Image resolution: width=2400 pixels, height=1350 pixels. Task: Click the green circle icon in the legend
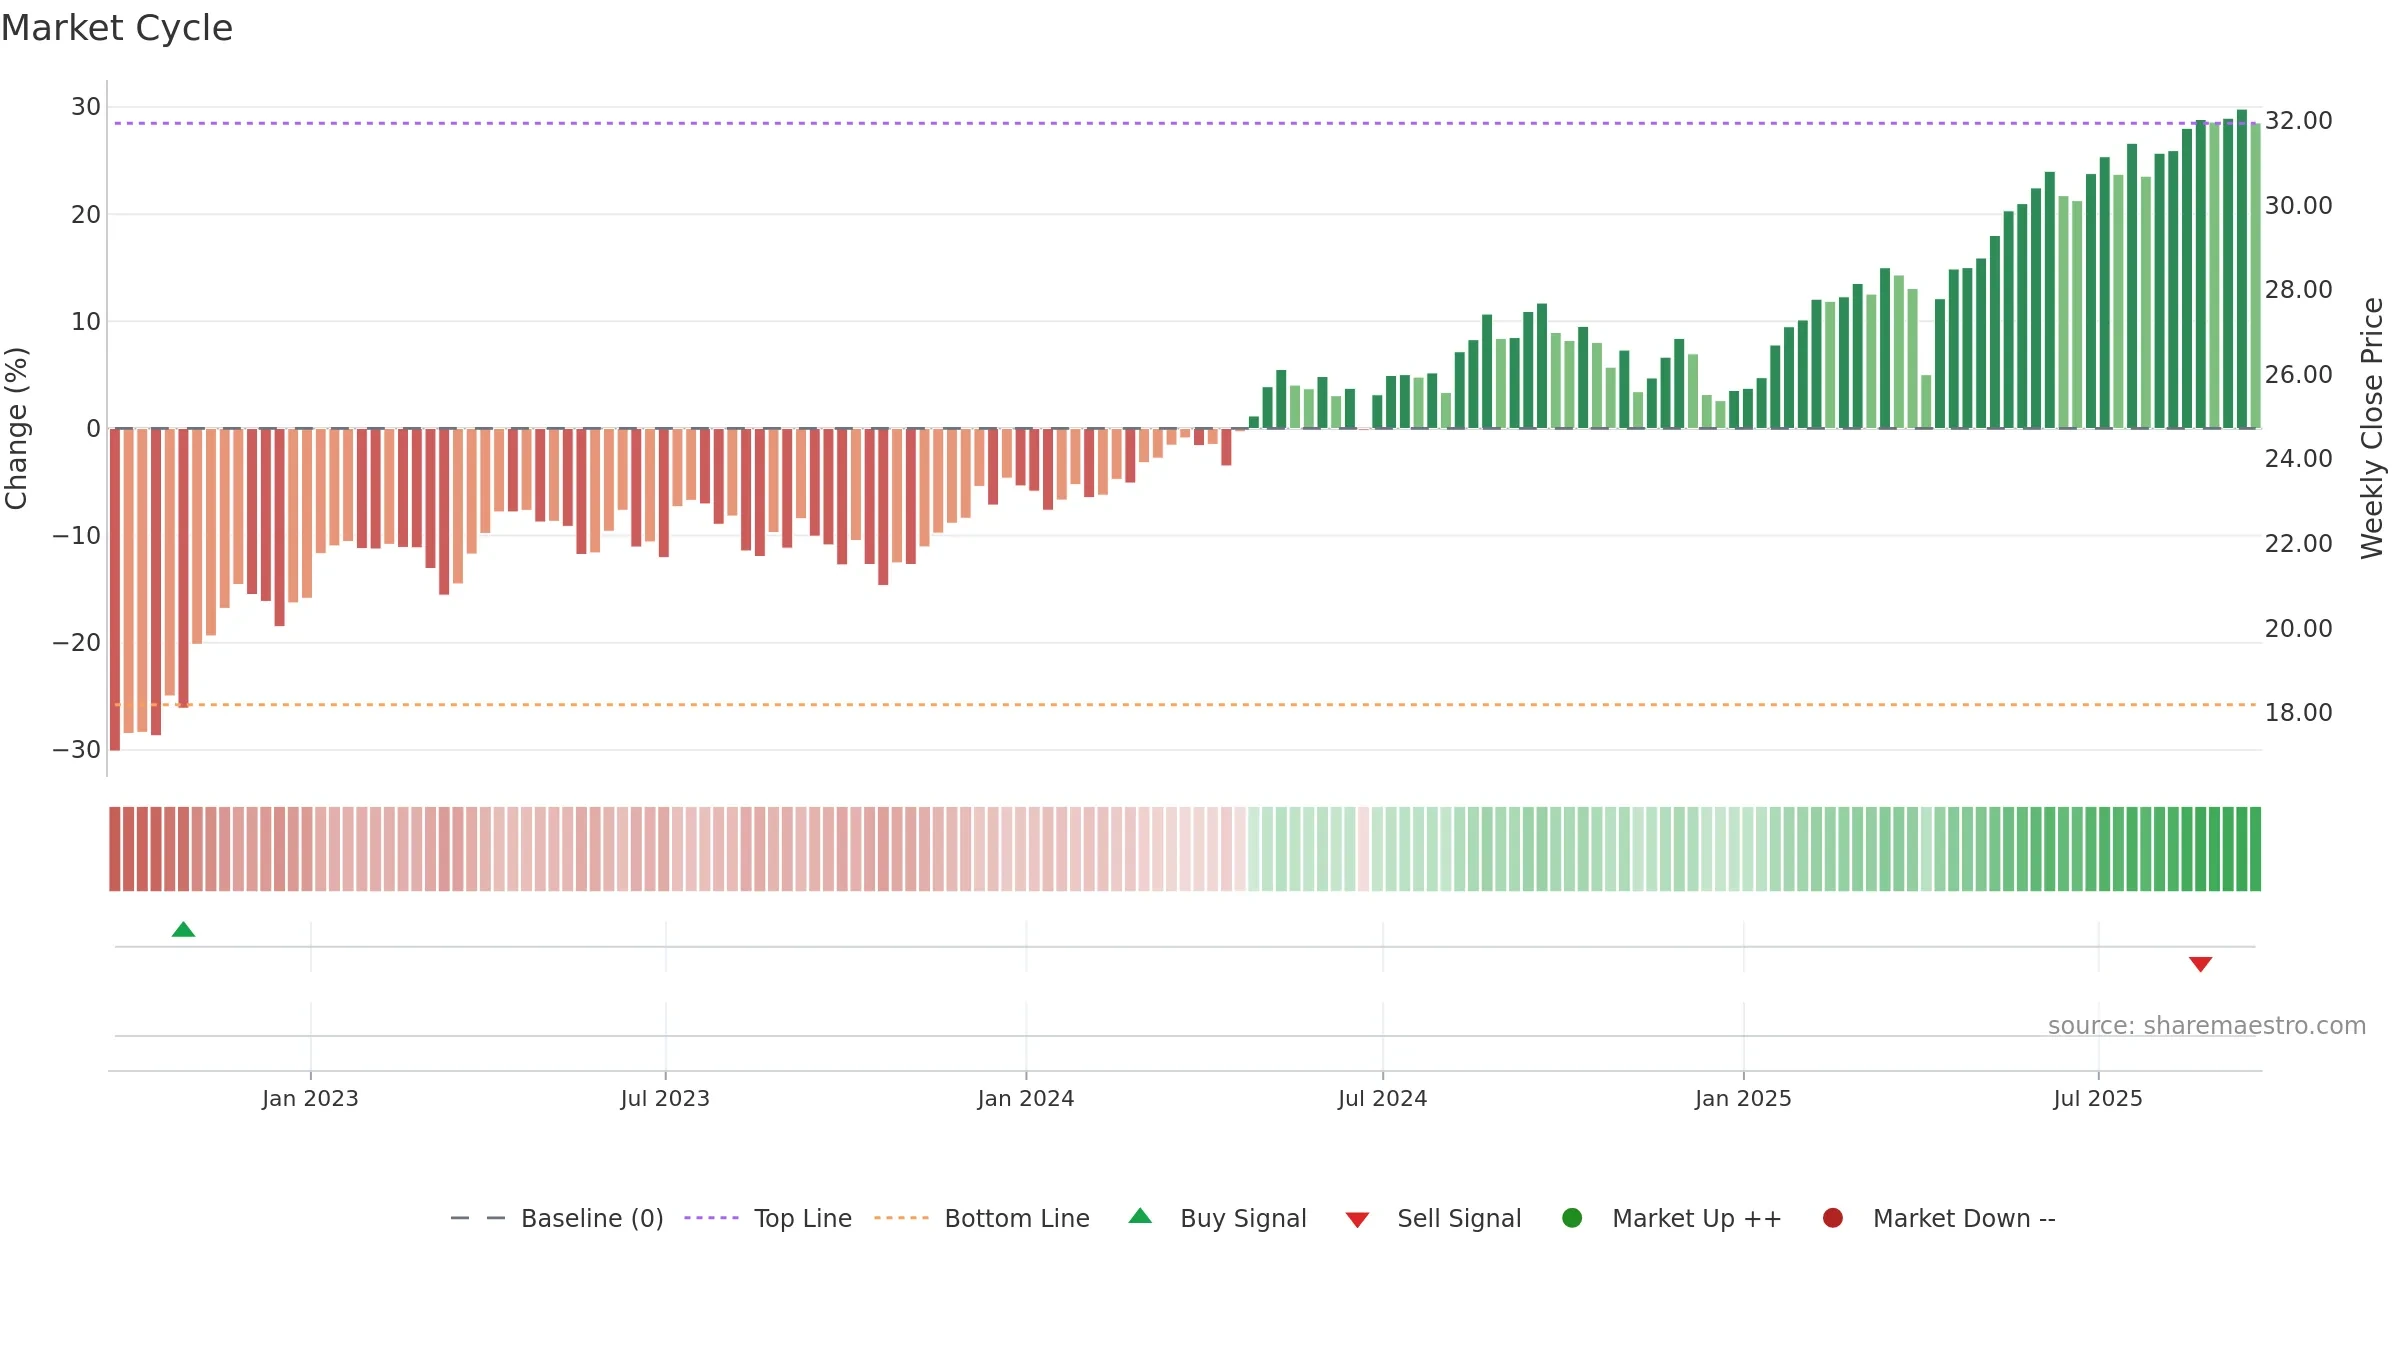pyautogui.click(x=1572, y=1218)
